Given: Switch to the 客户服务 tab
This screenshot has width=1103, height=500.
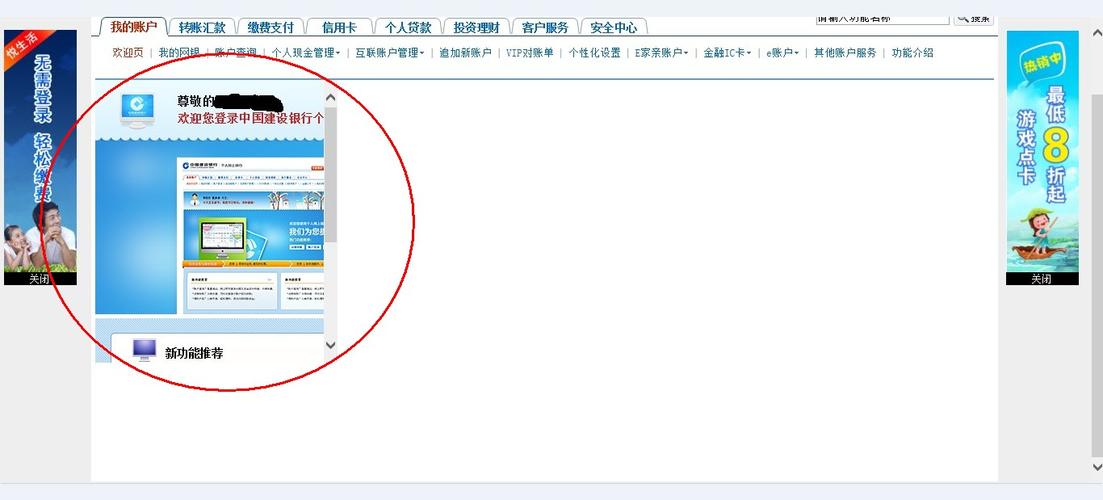Looking at the screenshot, I should pyautogui.click(x=544, y=27).
